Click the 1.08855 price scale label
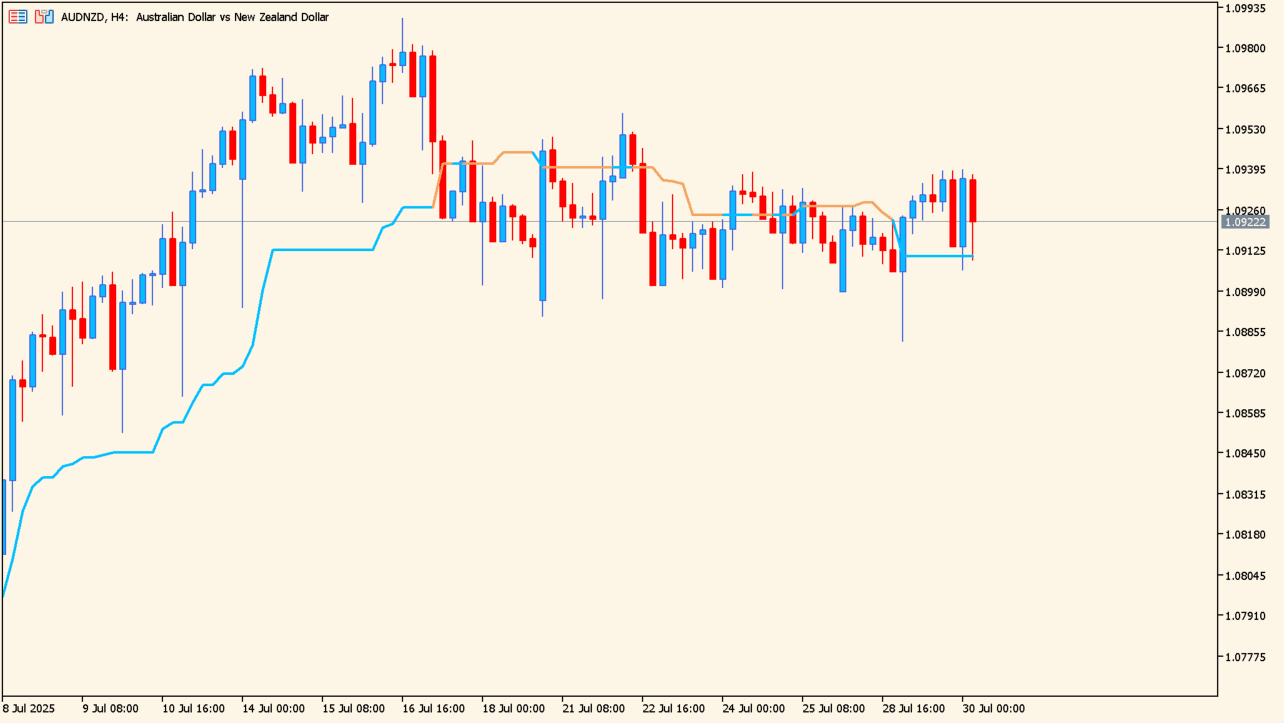This screenshot has width=1284, height=723. (x=1246, y=332)
